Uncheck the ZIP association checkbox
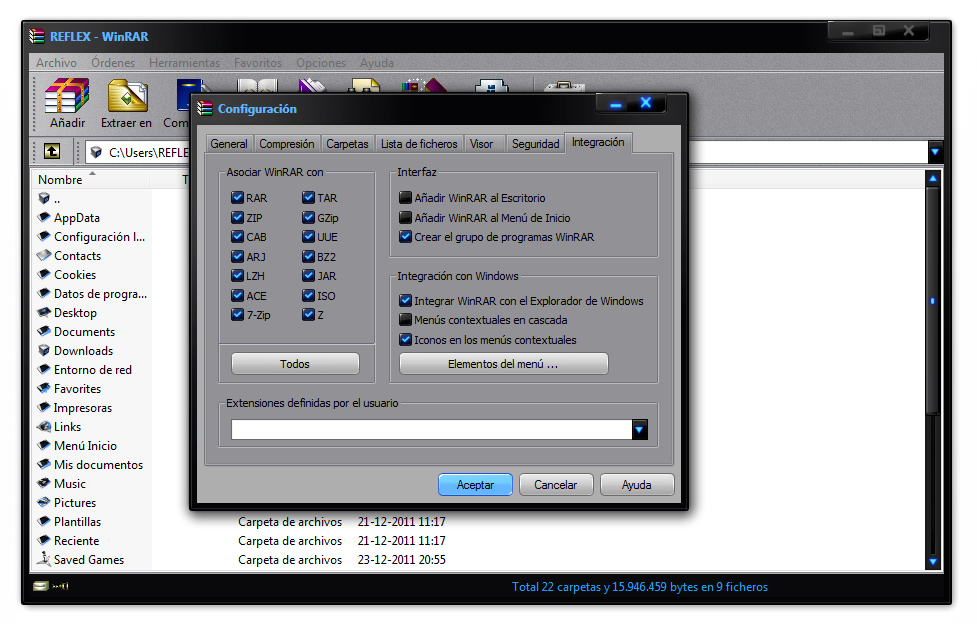Screen dimensions: 977x624 tap(237, 218)
